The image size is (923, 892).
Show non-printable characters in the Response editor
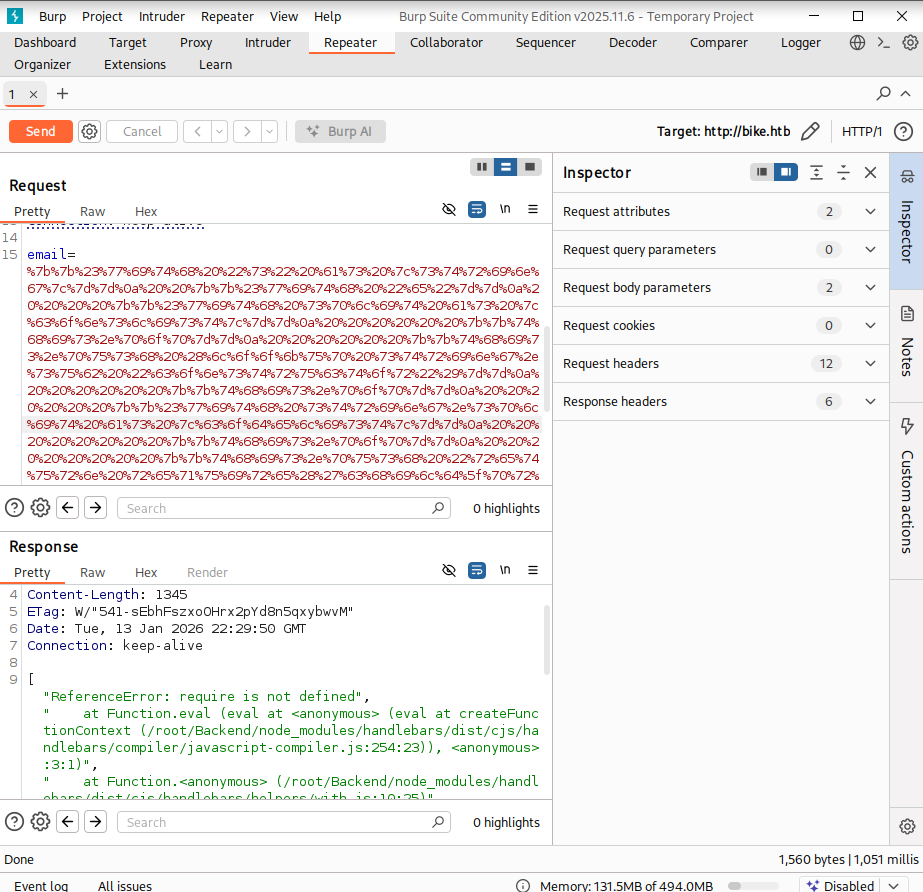click(505, 570)
